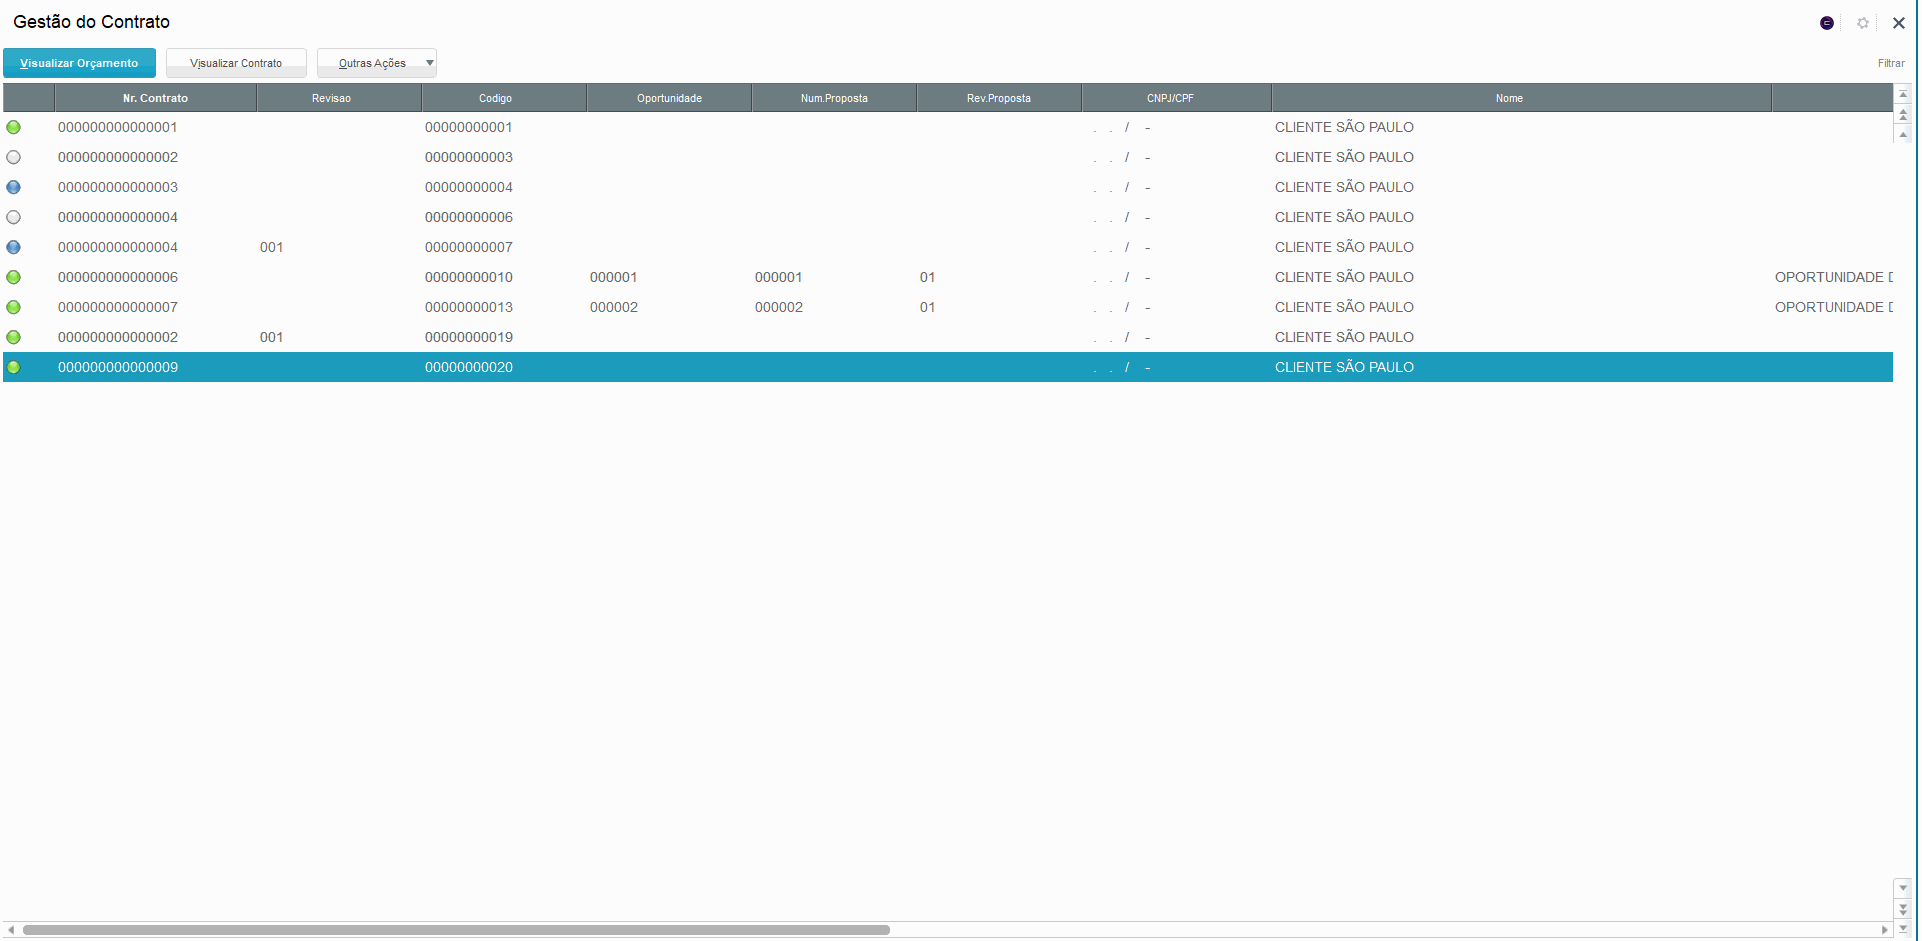Screen dimensions: 1922x941
Task: Click codigo cell 00000000007
Action: pos(469,247)
